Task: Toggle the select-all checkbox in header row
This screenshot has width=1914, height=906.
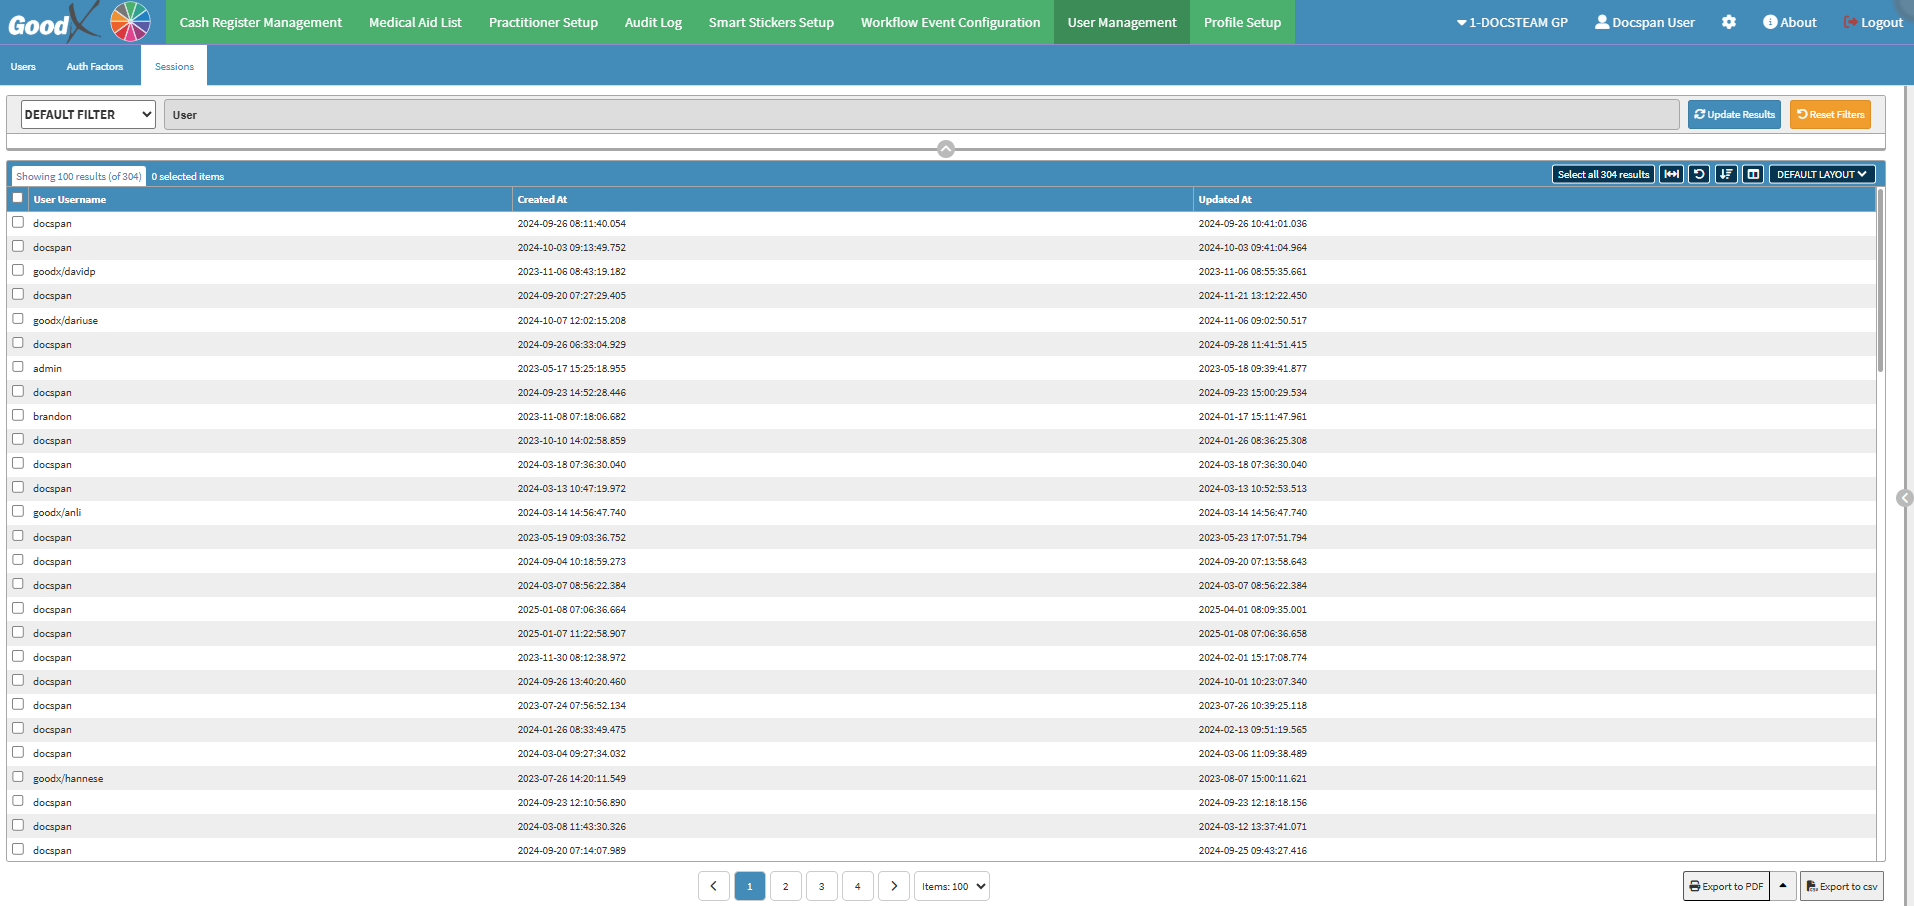Action: tap(18, 198)
